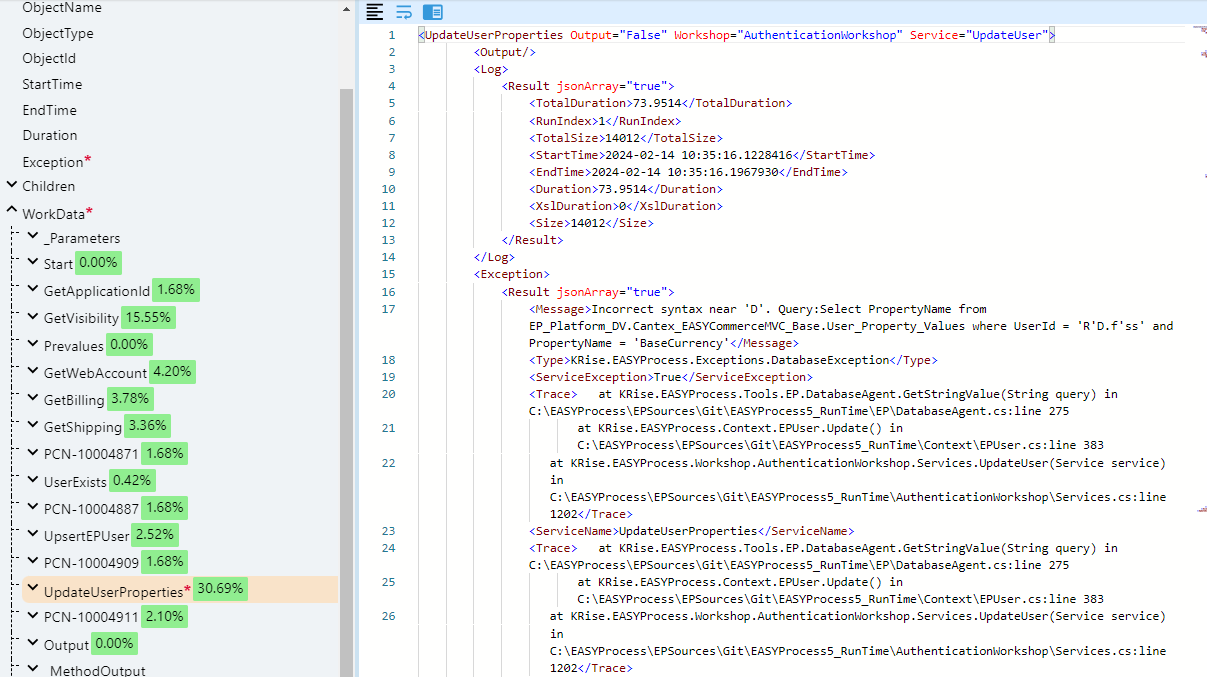Expand the GetBilling chevron

click(x=33, y=399)
